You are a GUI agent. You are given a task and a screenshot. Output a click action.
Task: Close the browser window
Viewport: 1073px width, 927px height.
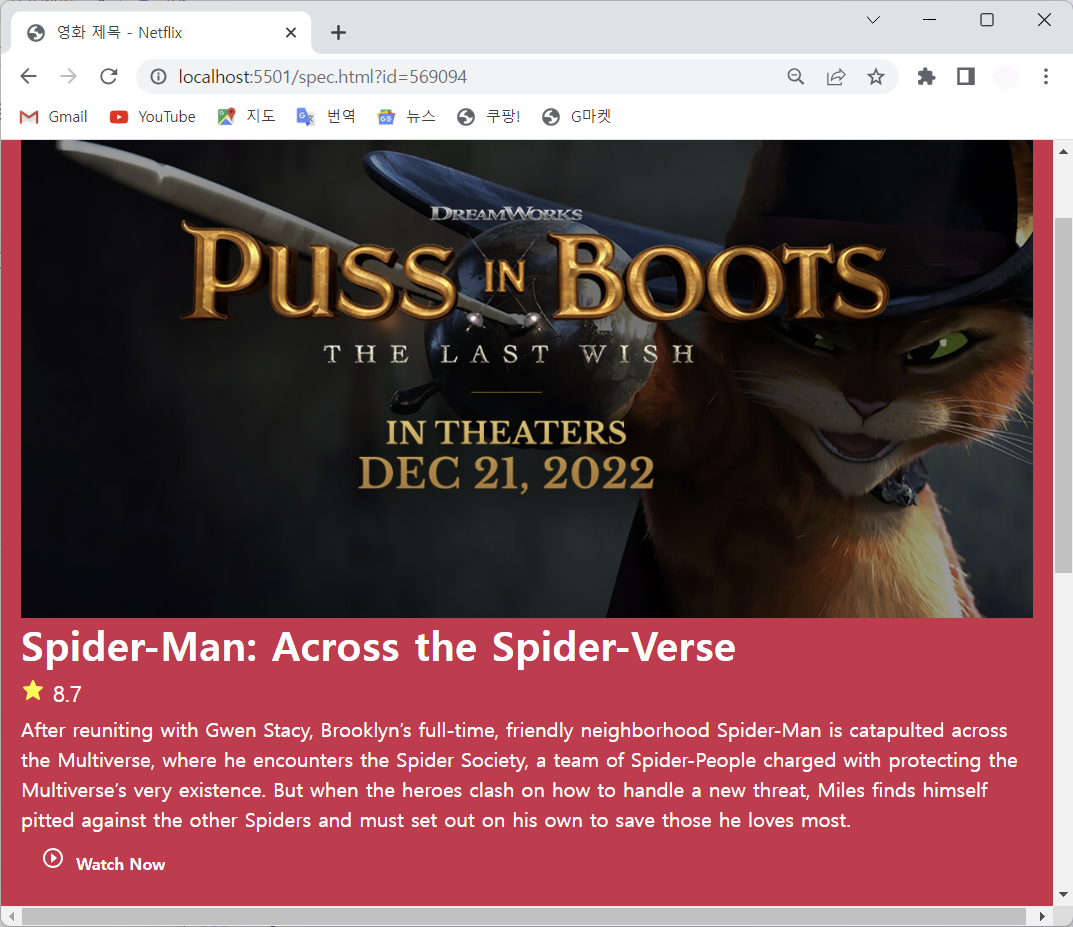tap(1044, 20)
